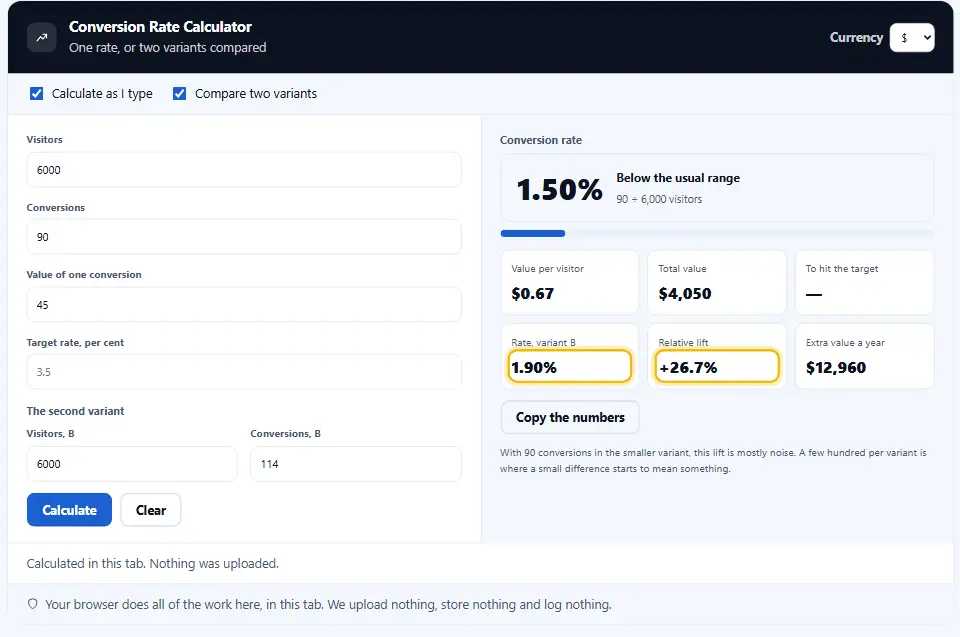Click the $4,050 total value
This screenshot has width=960, height=637.
coord(685,293)
